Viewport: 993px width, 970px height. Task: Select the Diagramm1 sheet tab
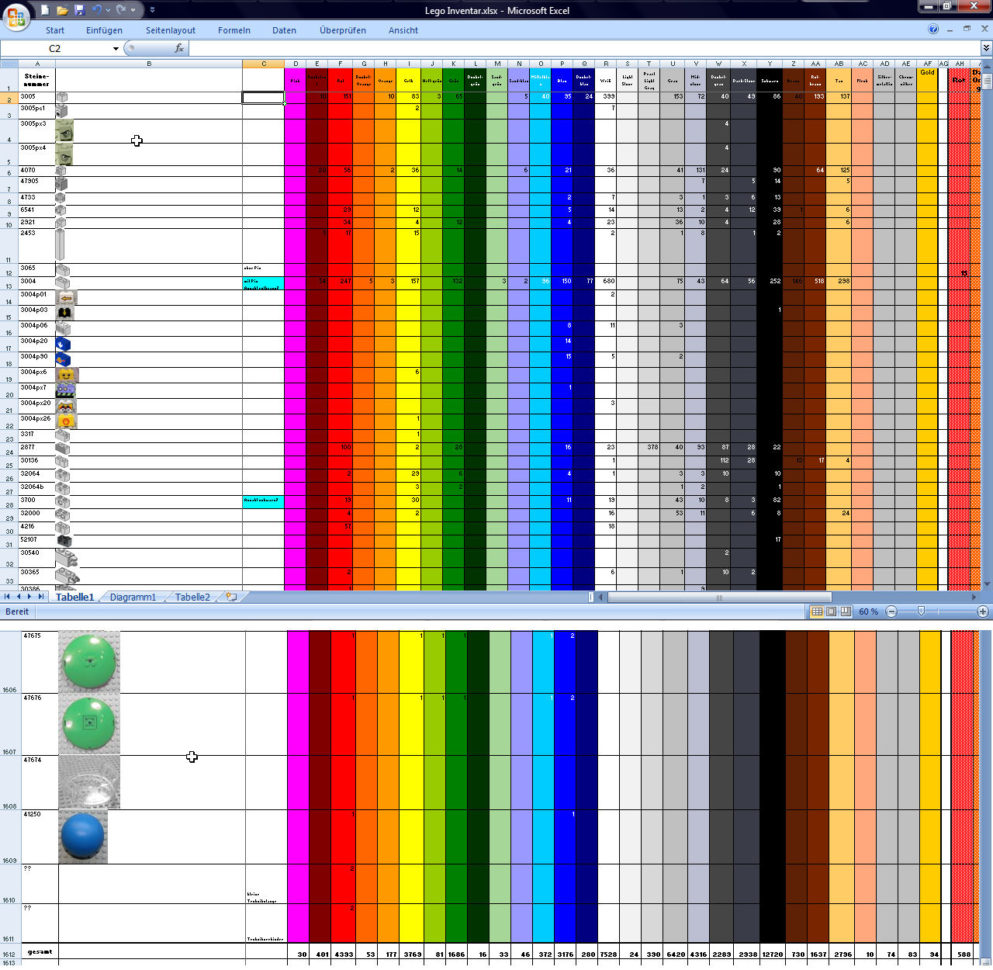point(130,596)
